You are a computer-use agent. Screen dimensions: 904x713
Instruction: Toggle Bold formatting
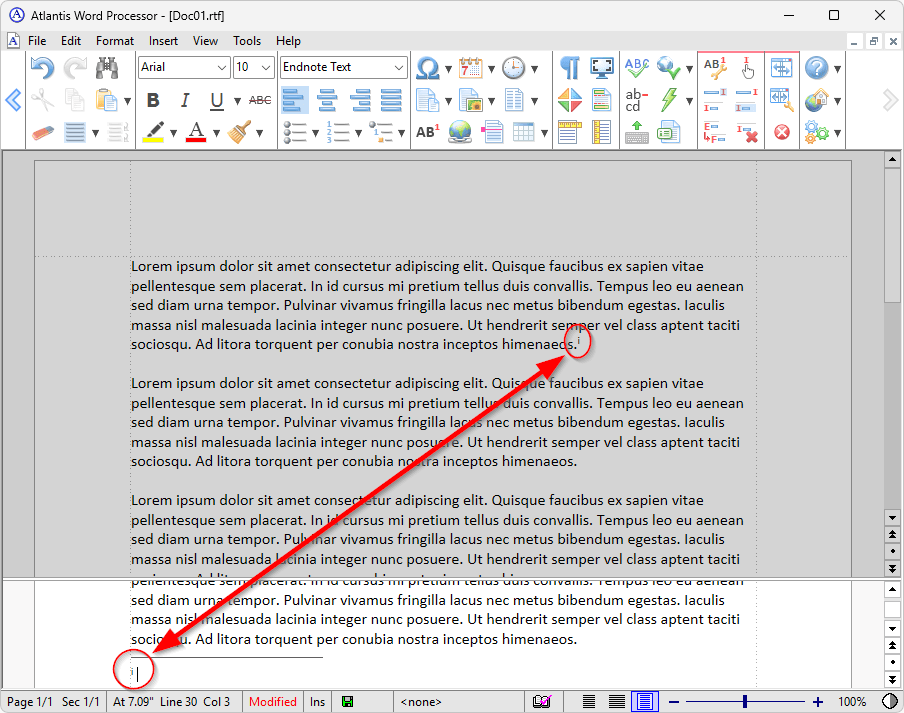click(x=153, y=100)
